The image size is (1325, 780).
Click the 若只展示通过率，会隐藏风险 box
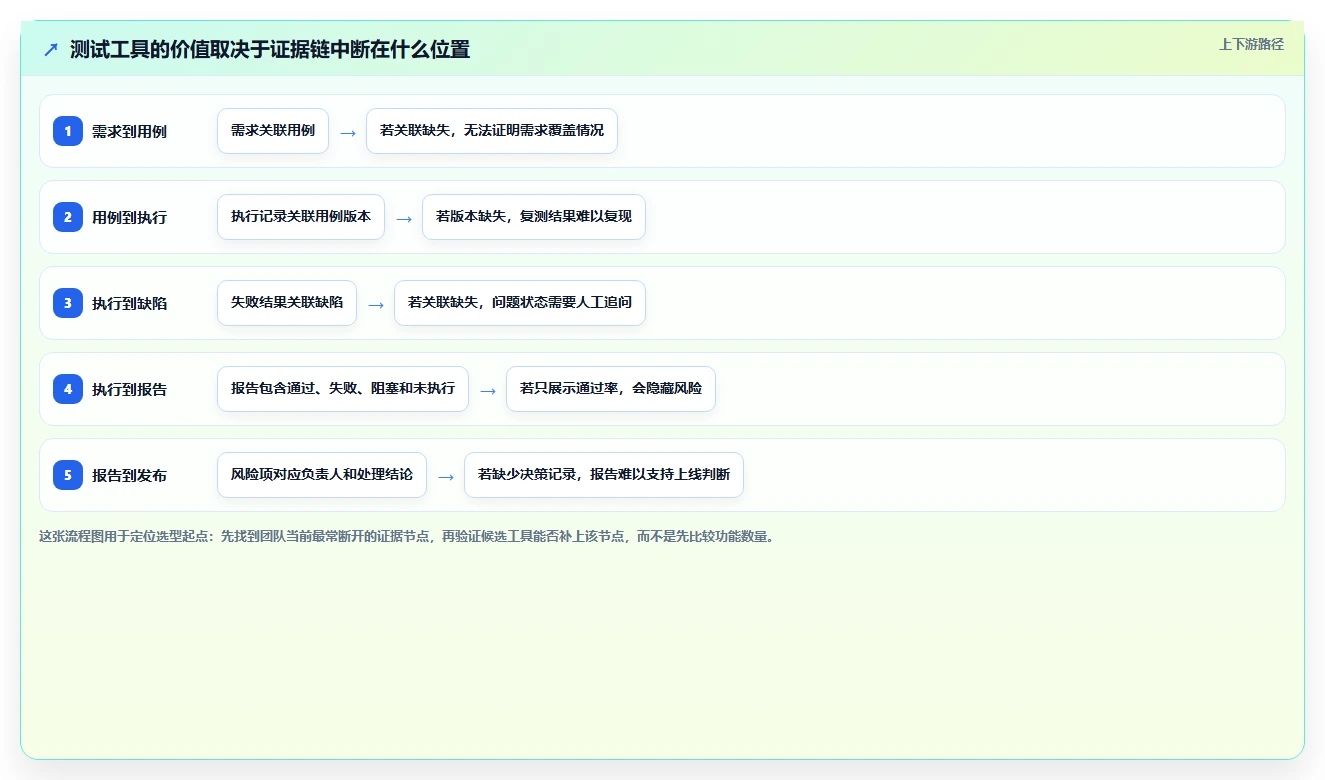[x=611, y=389]
